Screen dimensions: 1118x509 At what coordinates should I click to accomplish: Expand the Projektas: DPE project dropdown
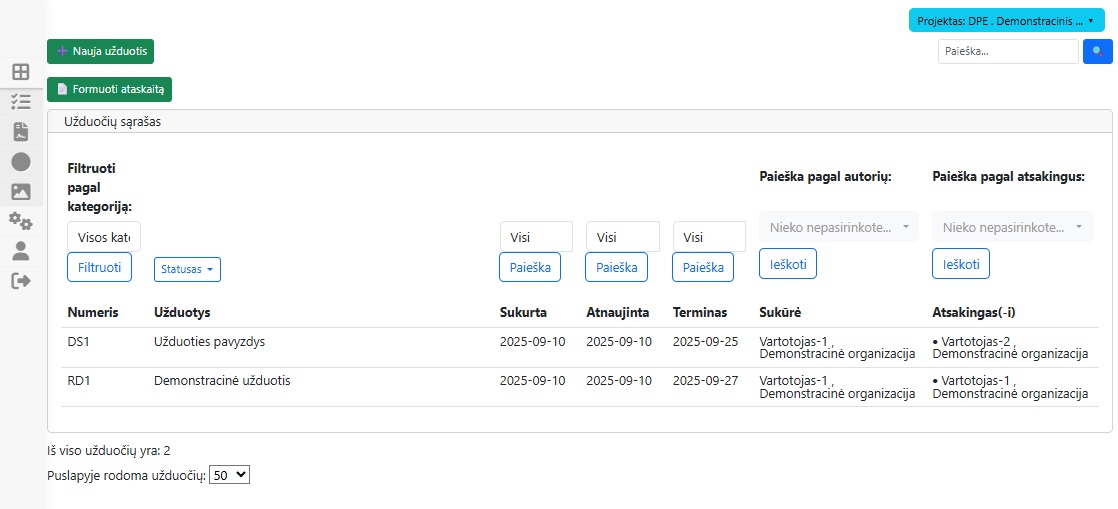(x=1007, y=20)
